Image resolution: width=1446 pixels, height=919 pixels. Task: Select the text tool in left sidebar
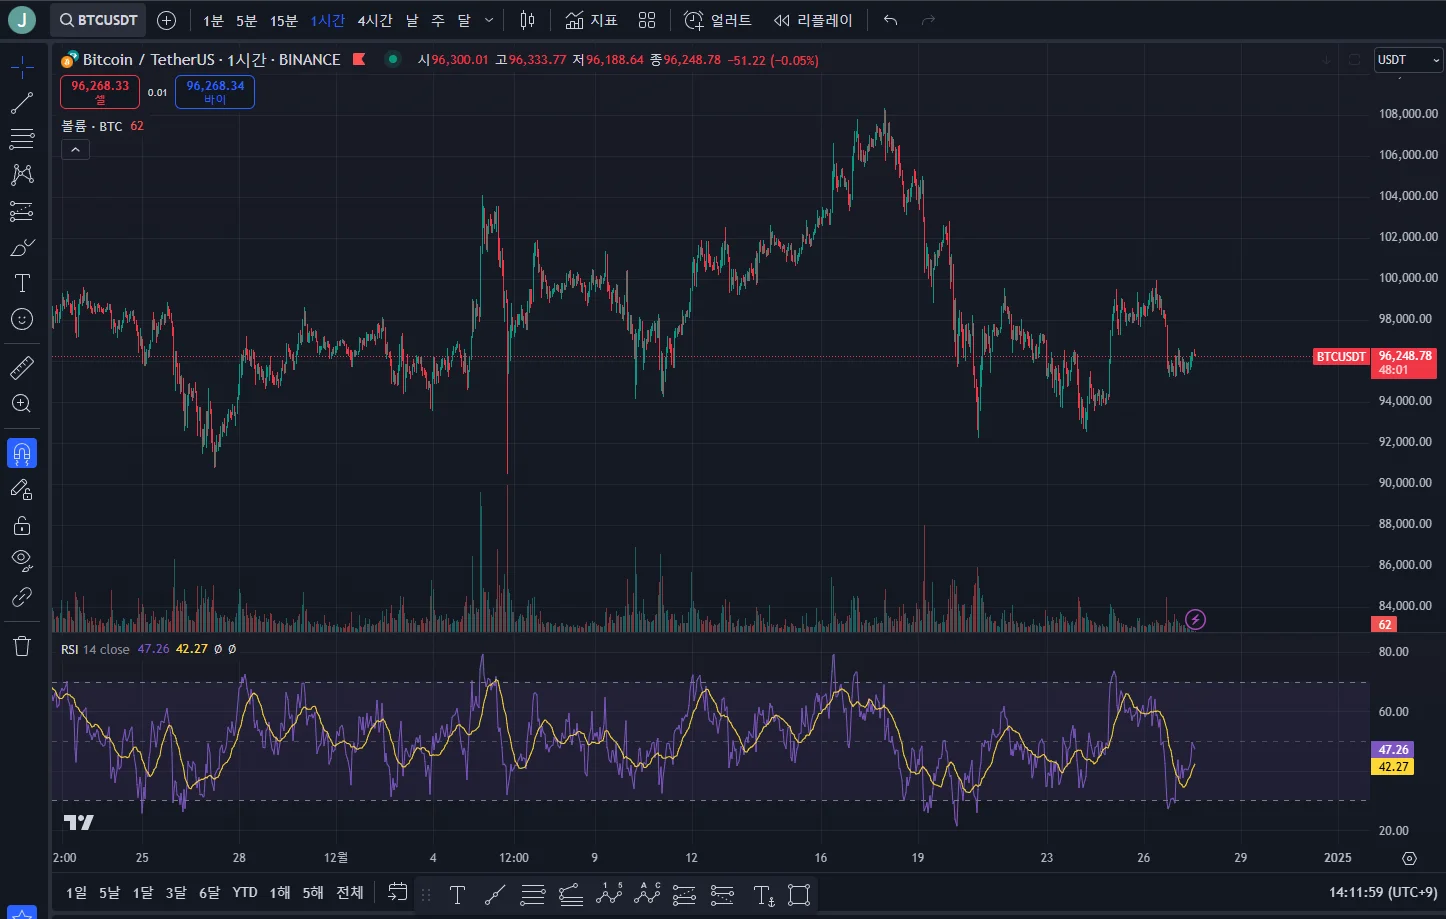[x=22, y=283]
